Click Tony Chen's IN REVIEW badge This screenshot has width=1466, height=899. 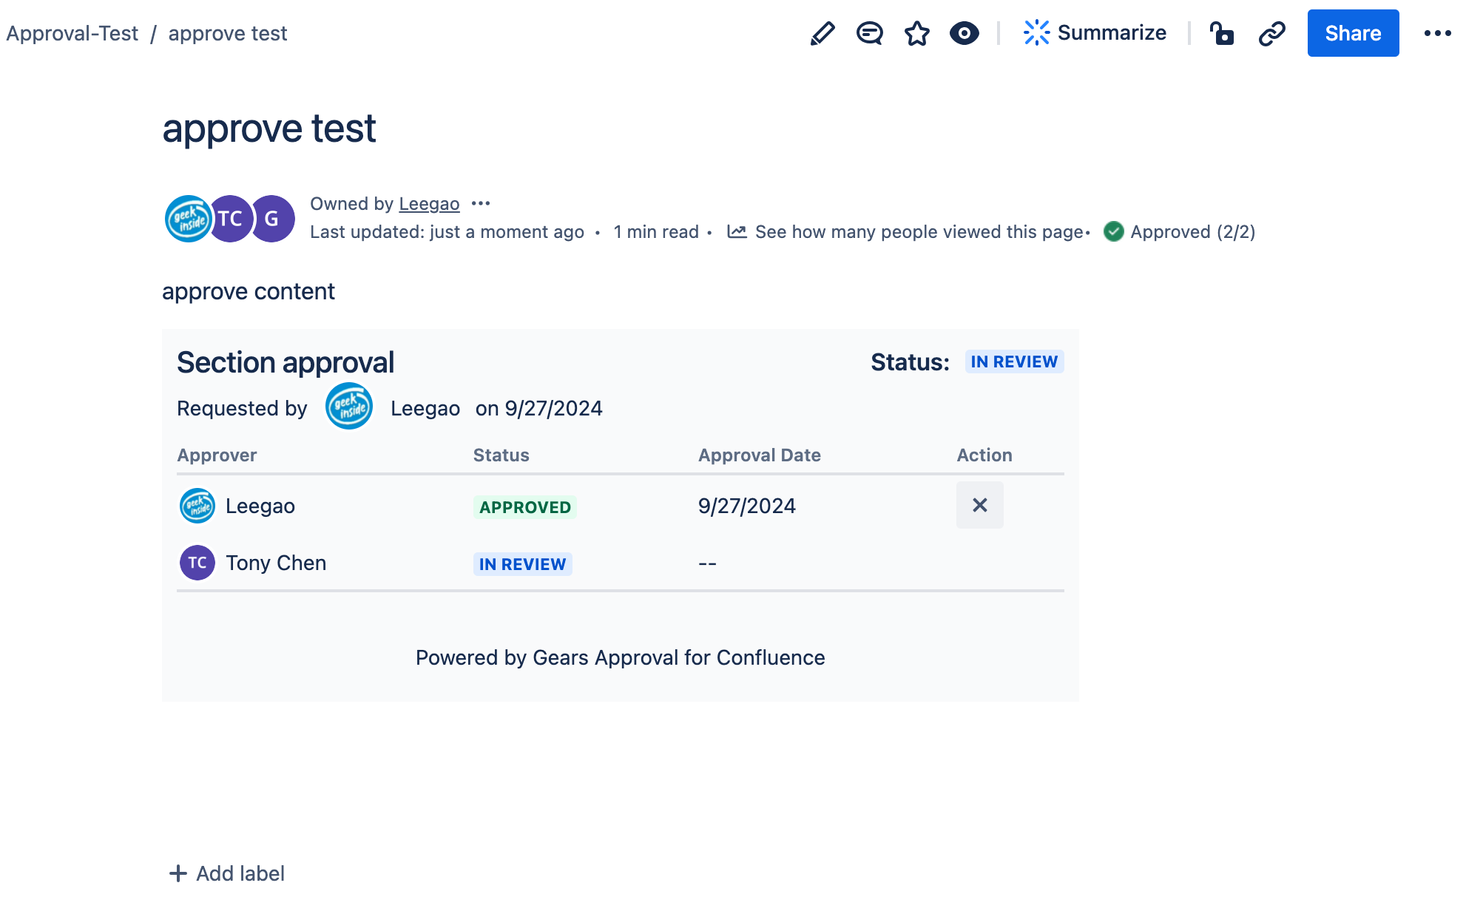pos(522,564)
